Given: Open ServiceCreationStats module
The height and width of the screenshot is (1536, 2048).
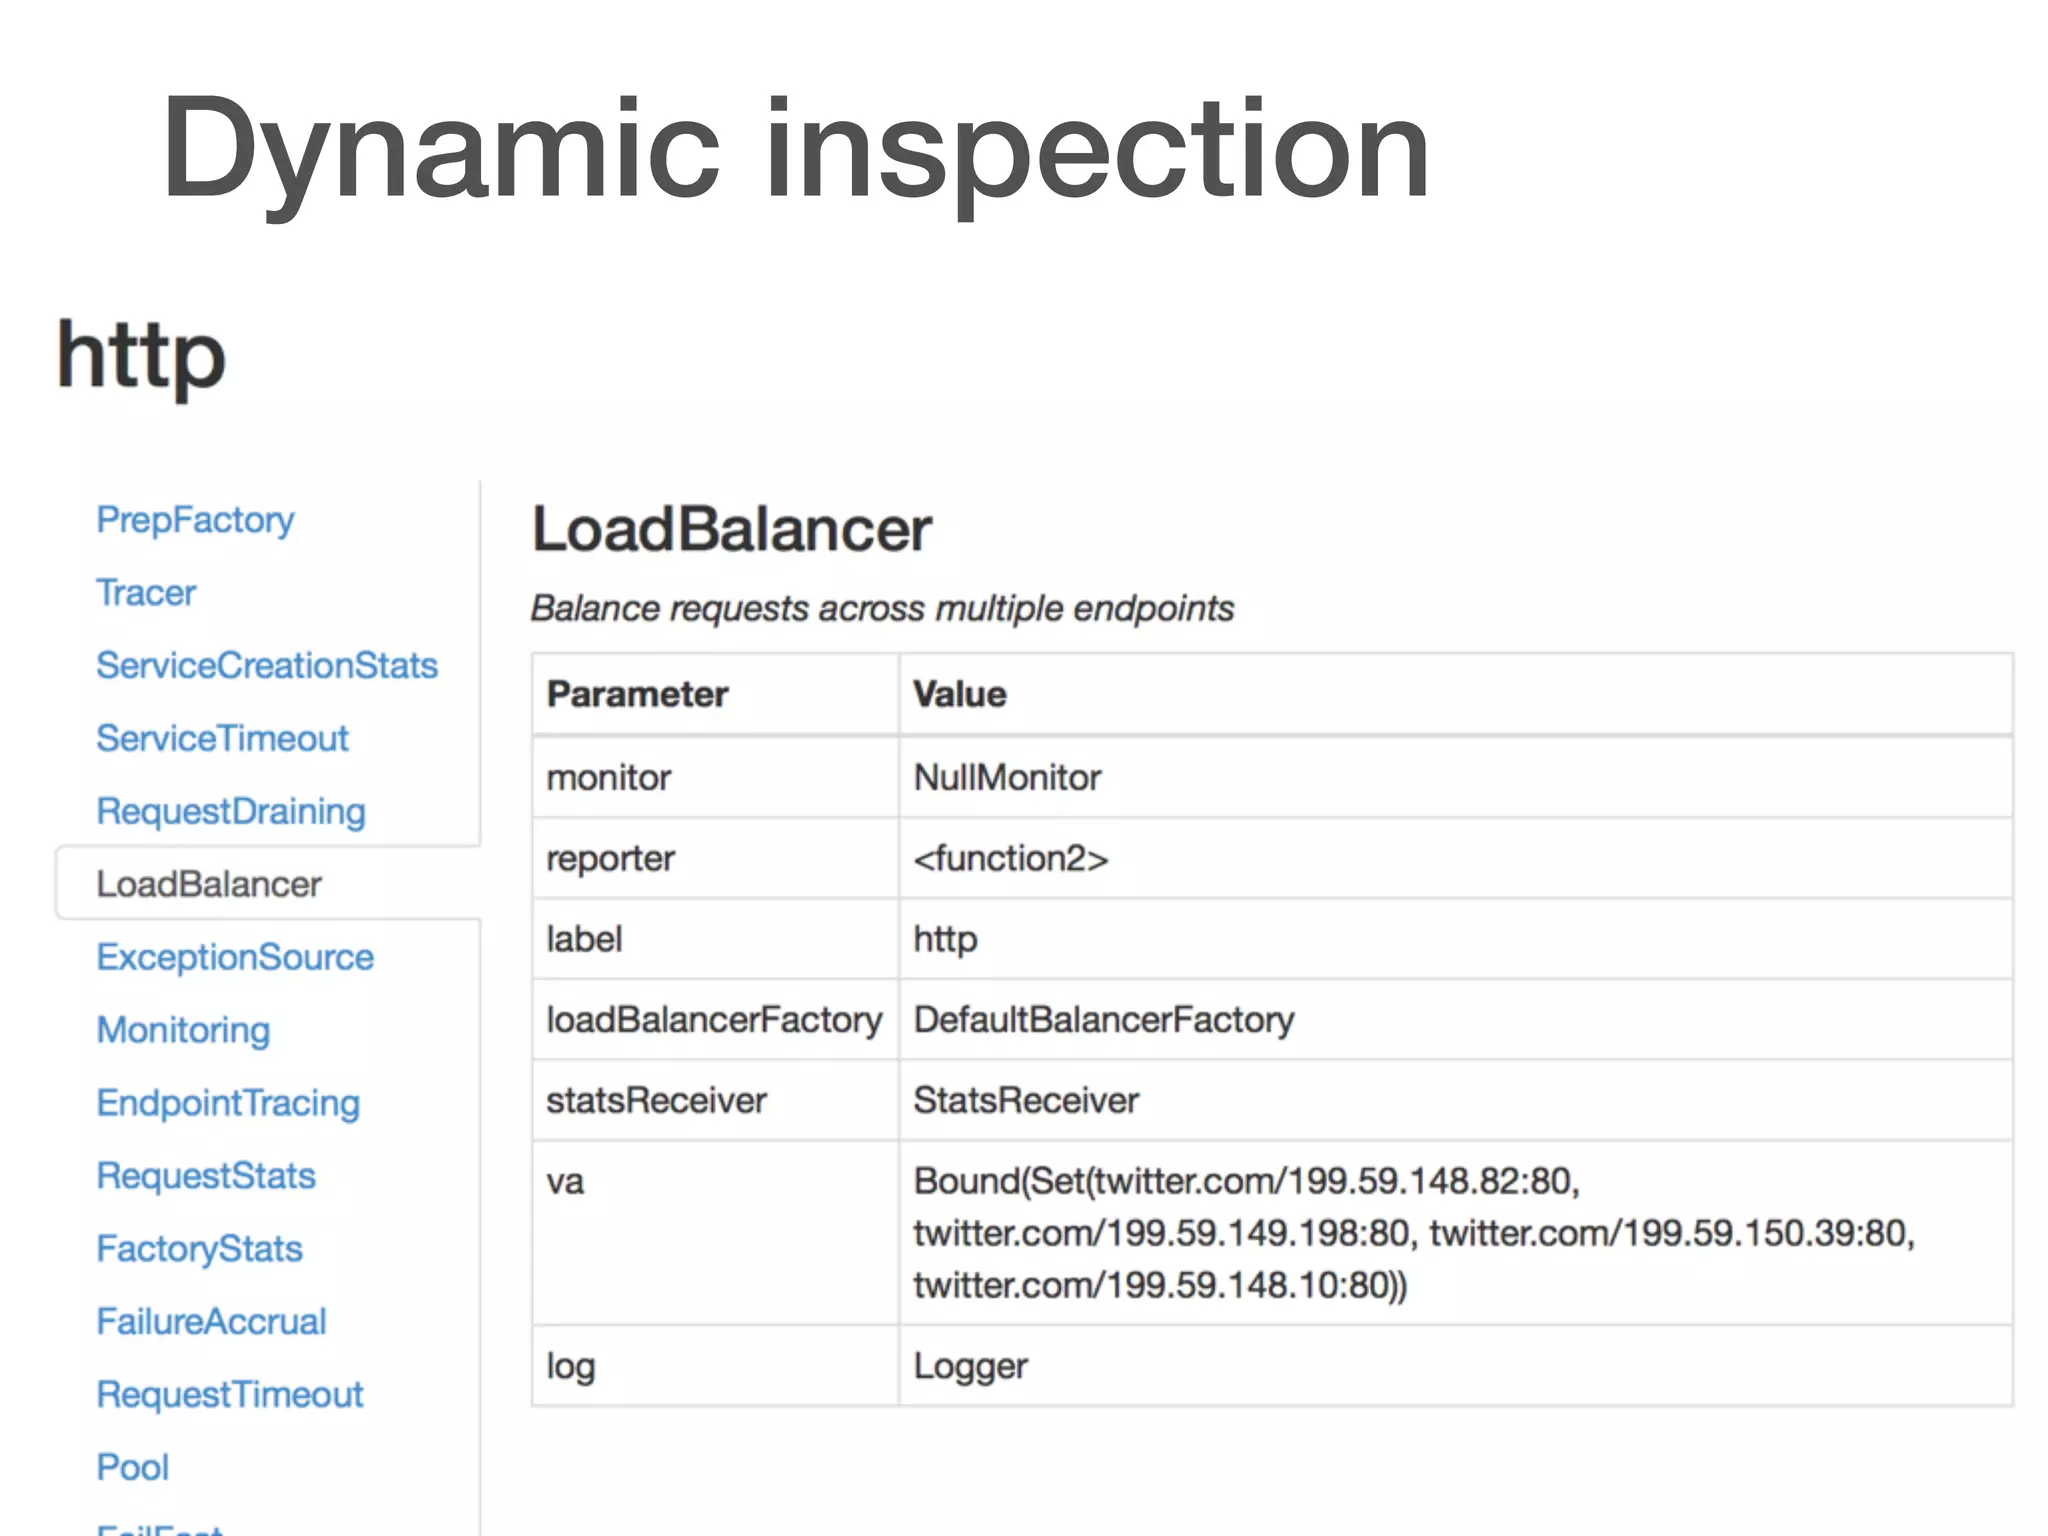Looking at the screenshot, I should point(267,666).
